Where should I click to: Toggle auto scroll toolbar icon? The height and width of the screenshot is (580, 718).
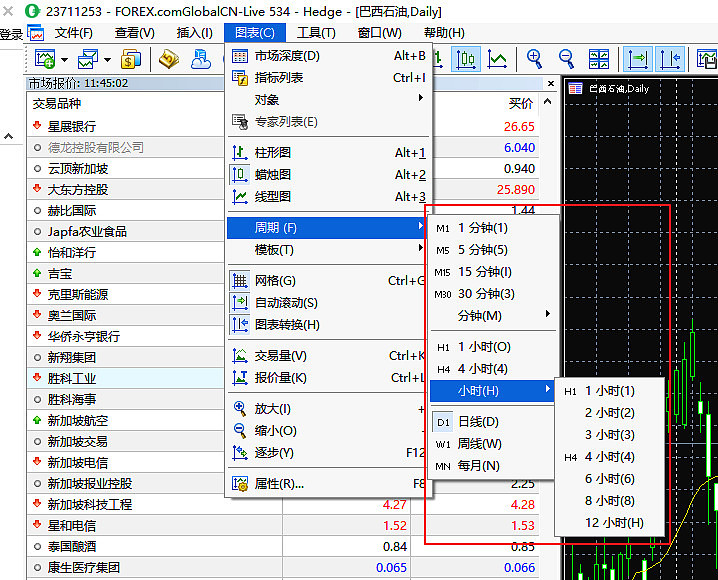click(x=637, y=59)
